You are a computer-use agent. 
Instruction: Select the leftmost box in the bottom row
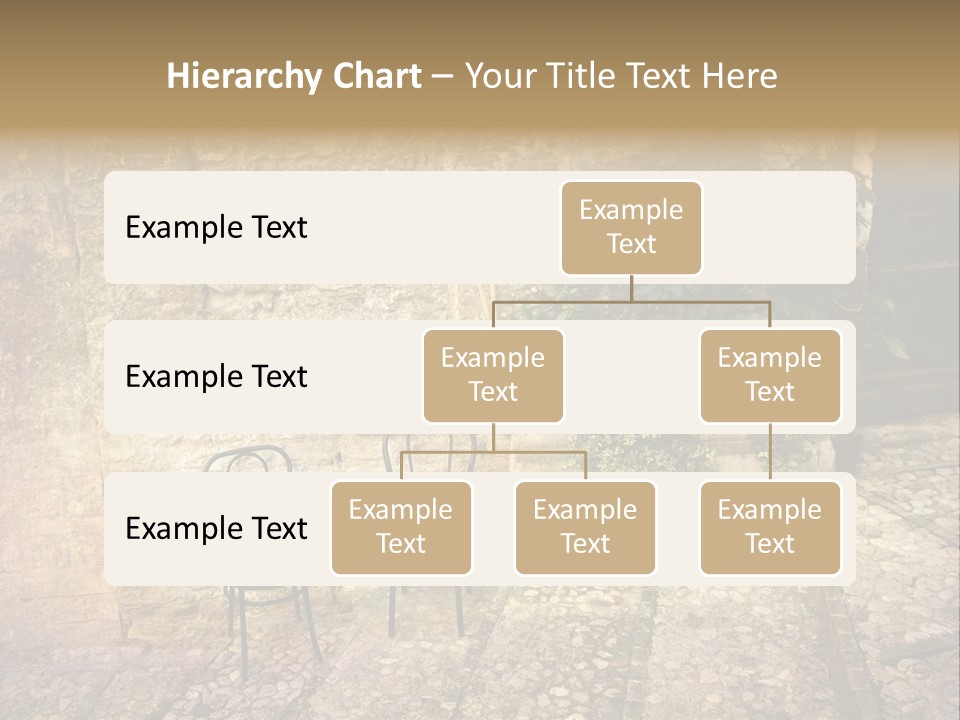401,527
